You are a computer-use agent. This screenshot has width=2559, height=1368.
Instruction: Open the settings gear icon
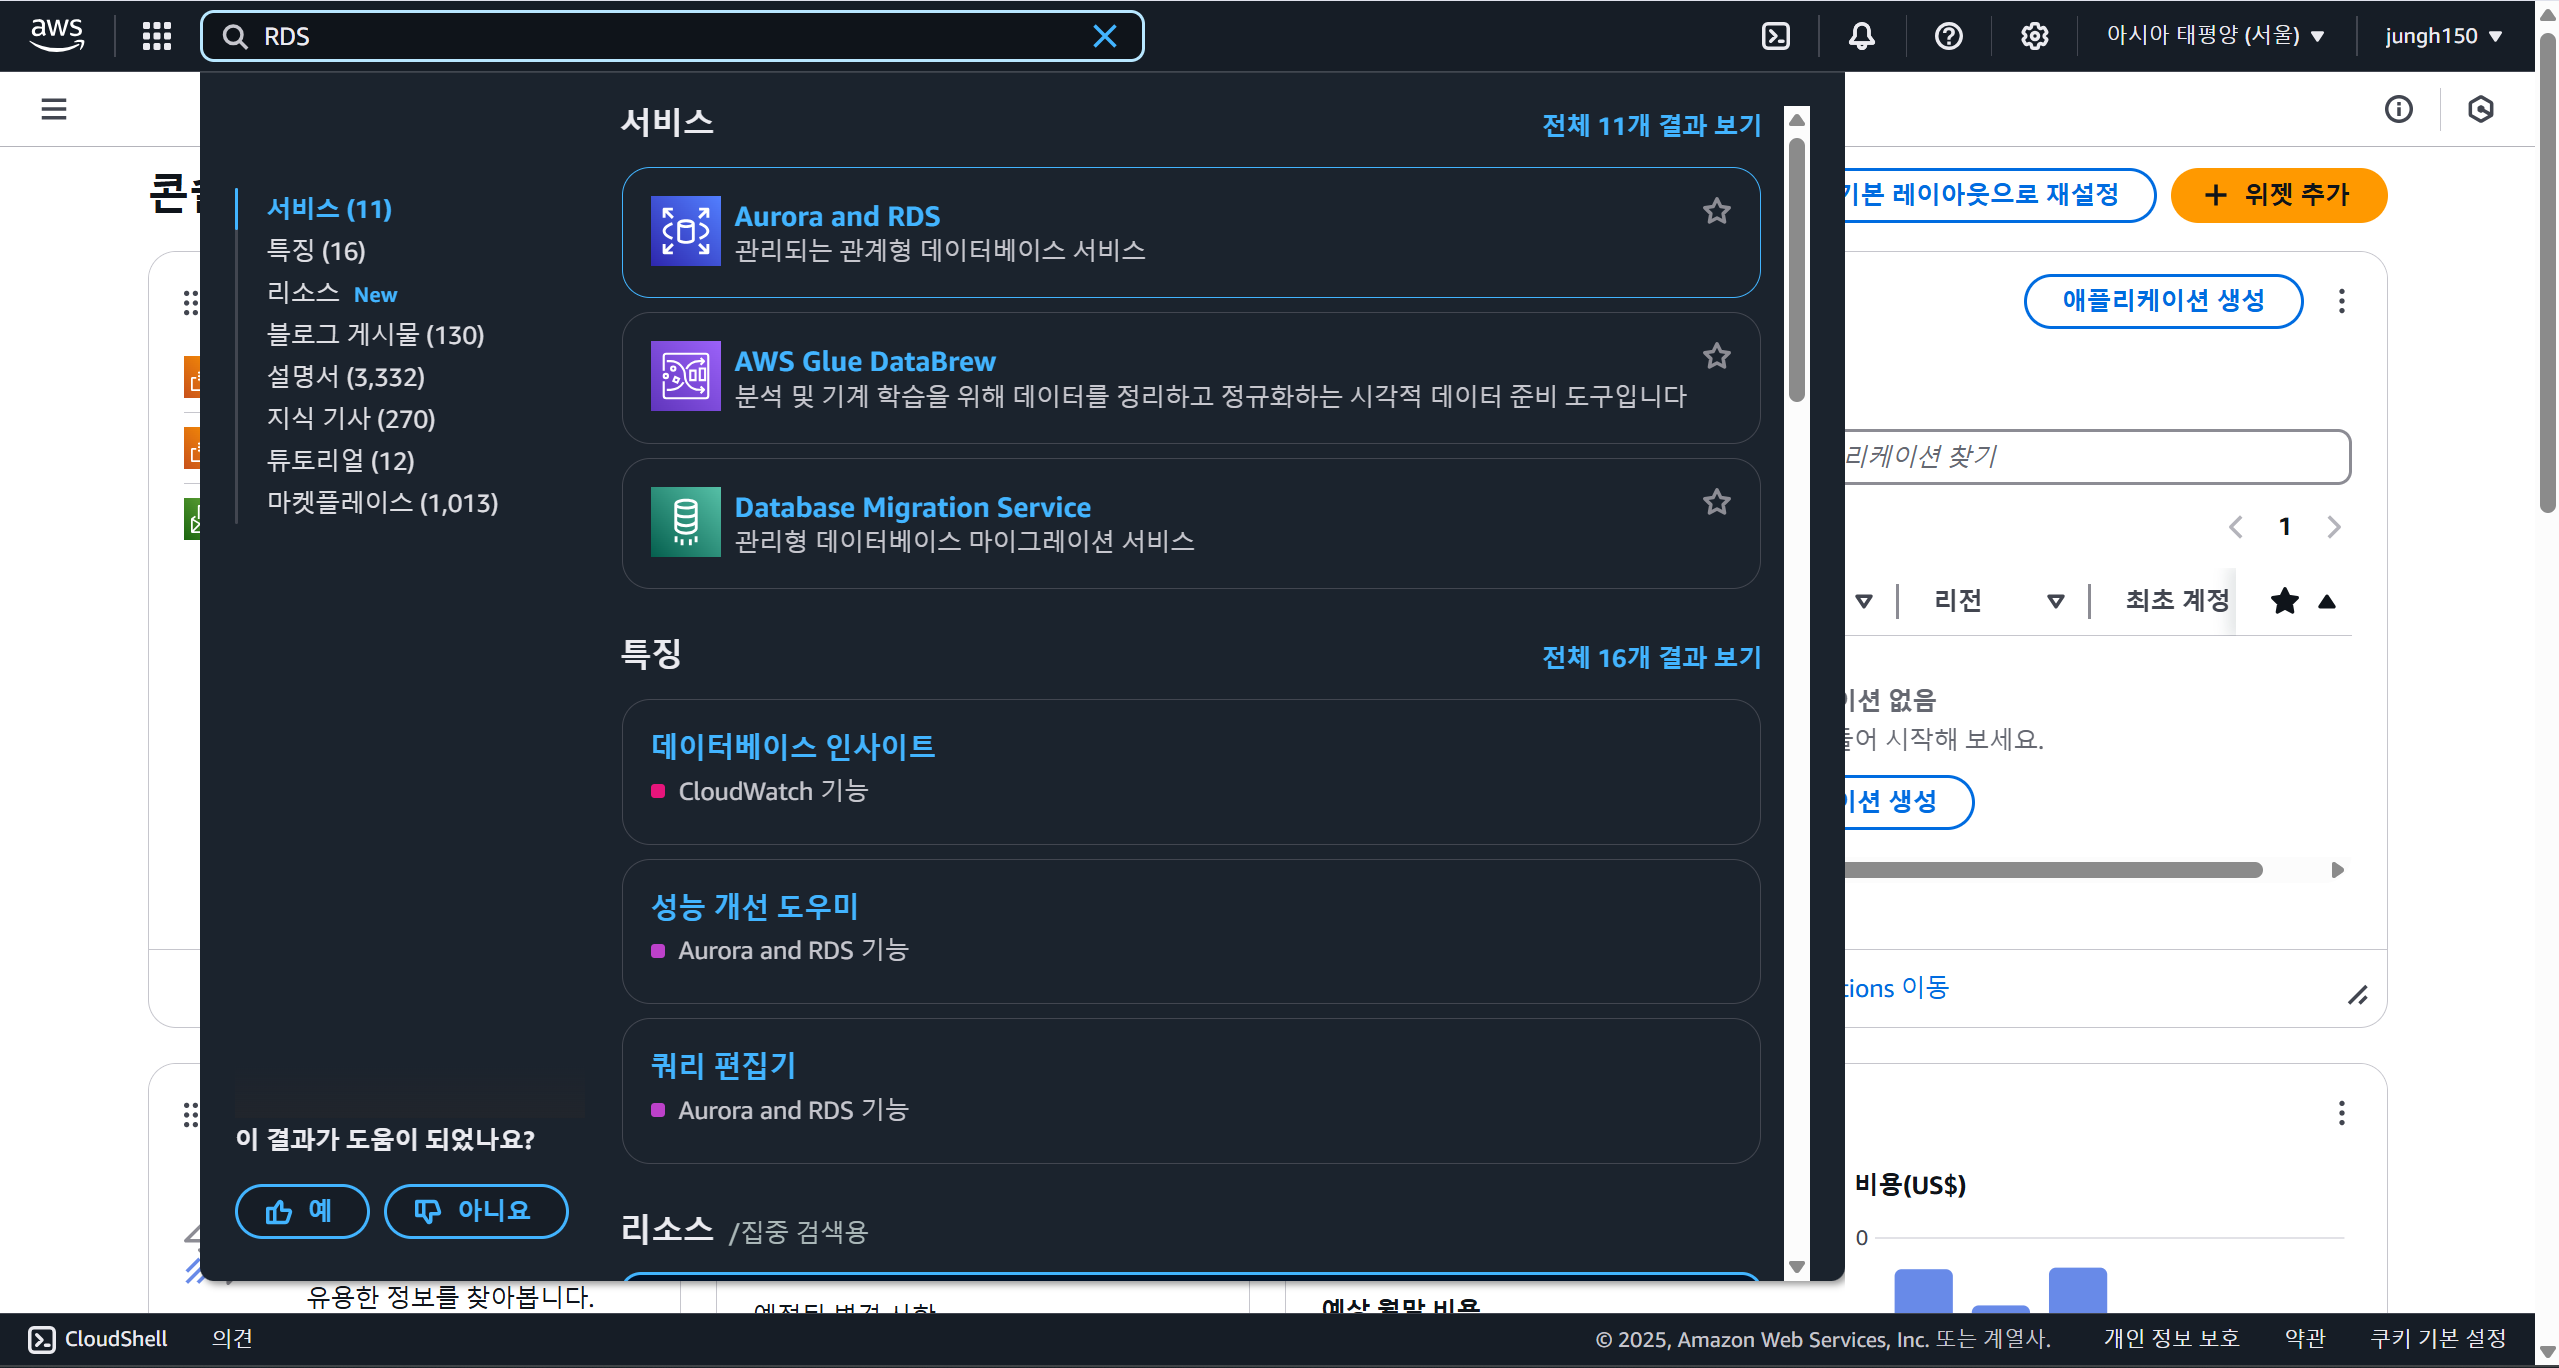tap(2035, 36)
